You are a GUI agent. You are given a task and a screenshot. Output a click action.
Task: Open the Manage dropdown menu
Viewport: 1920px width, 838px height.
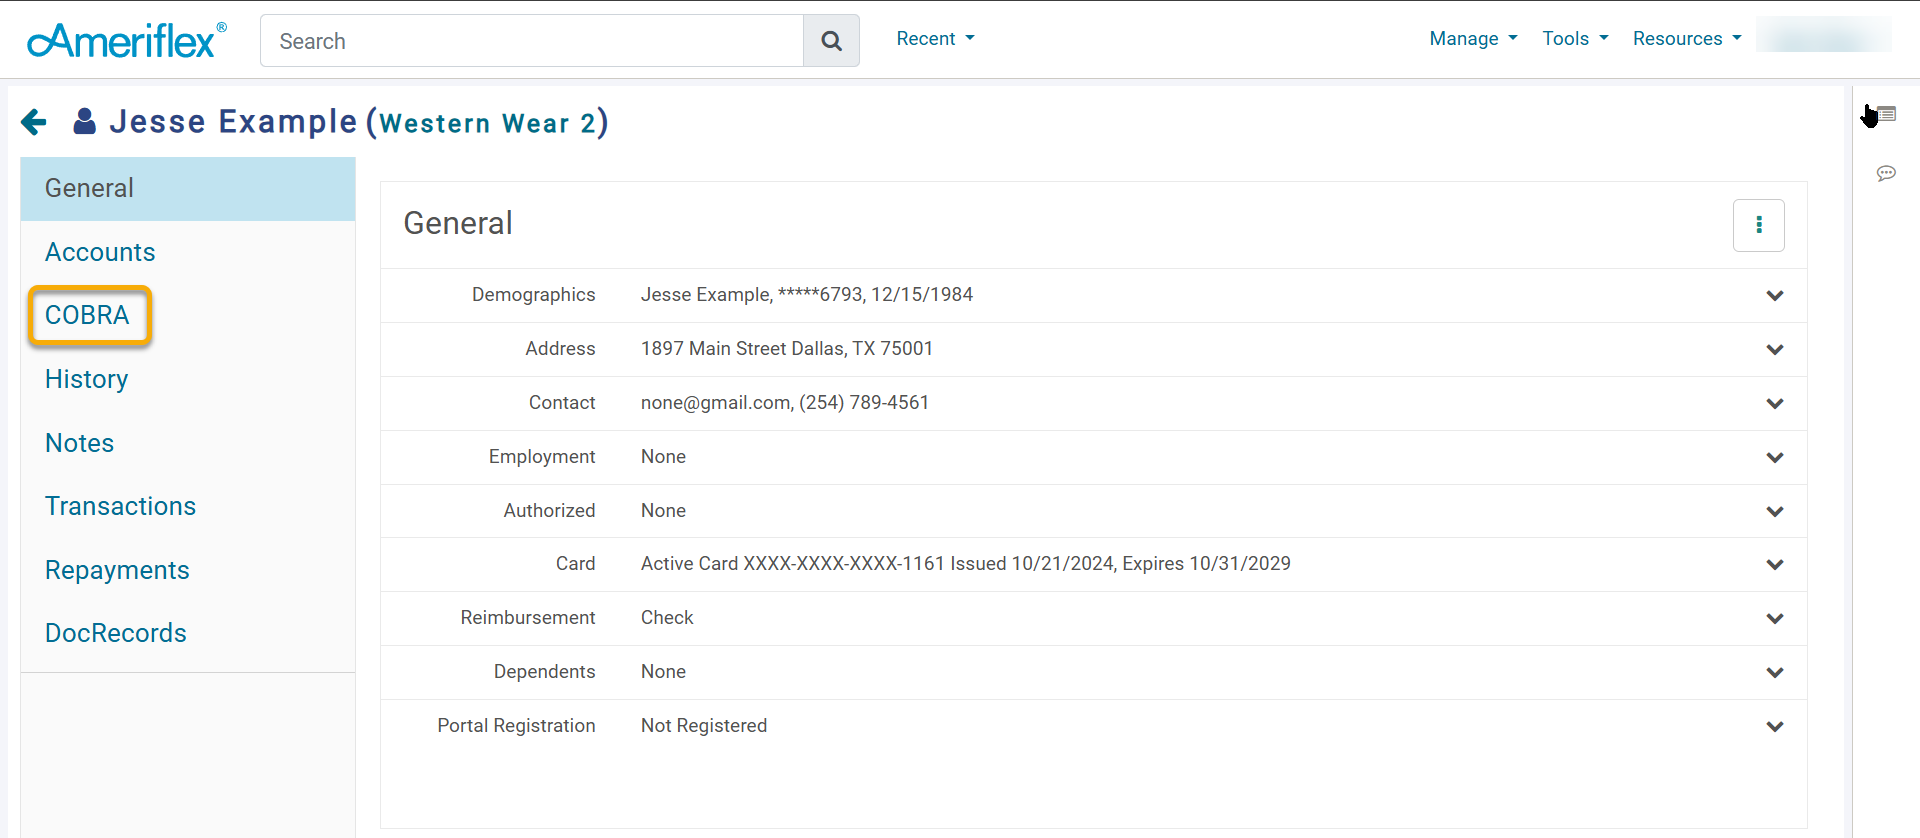point(1473,38)
